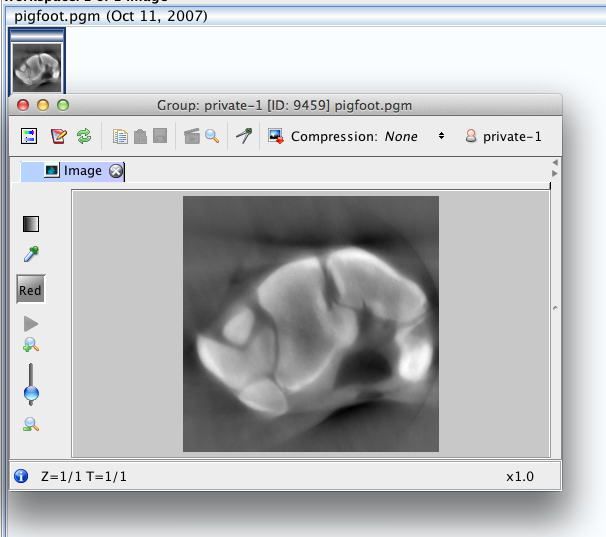Click the toolbar magnifying glass lens icon
Image resolution: width=606 pixels, height=537 pixels.
pyautogui.click(x=212, y=136)
